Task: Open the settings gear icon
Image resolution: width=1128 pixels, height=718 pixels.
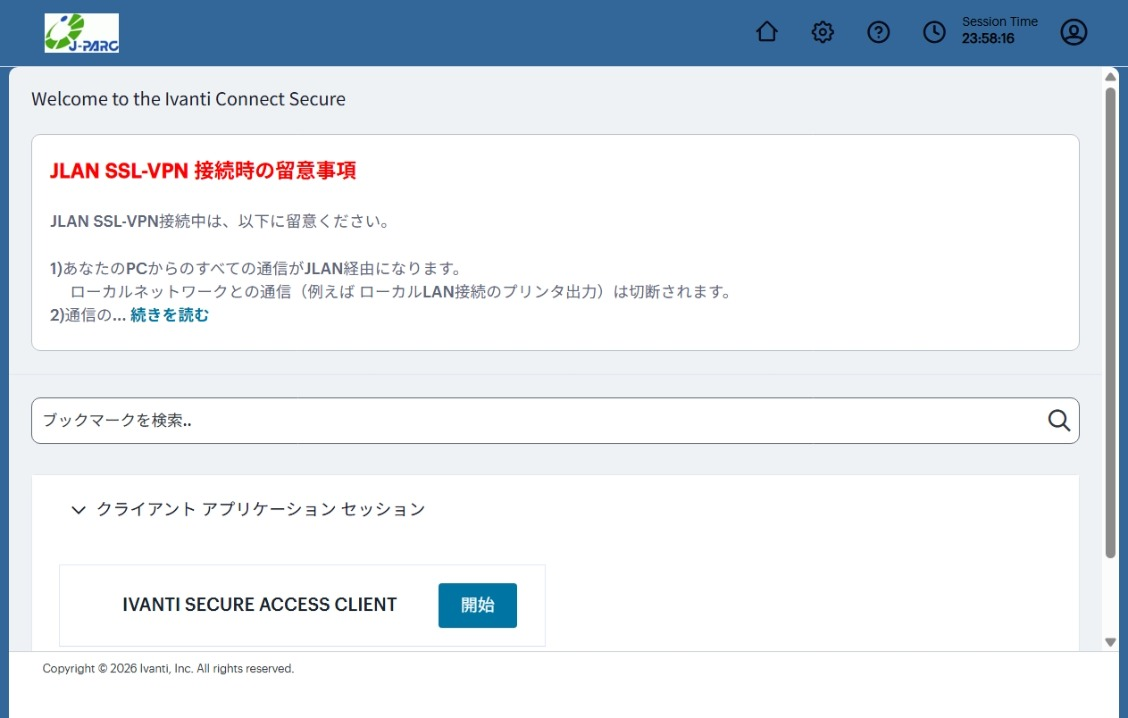Action: [x=822, y=32]
